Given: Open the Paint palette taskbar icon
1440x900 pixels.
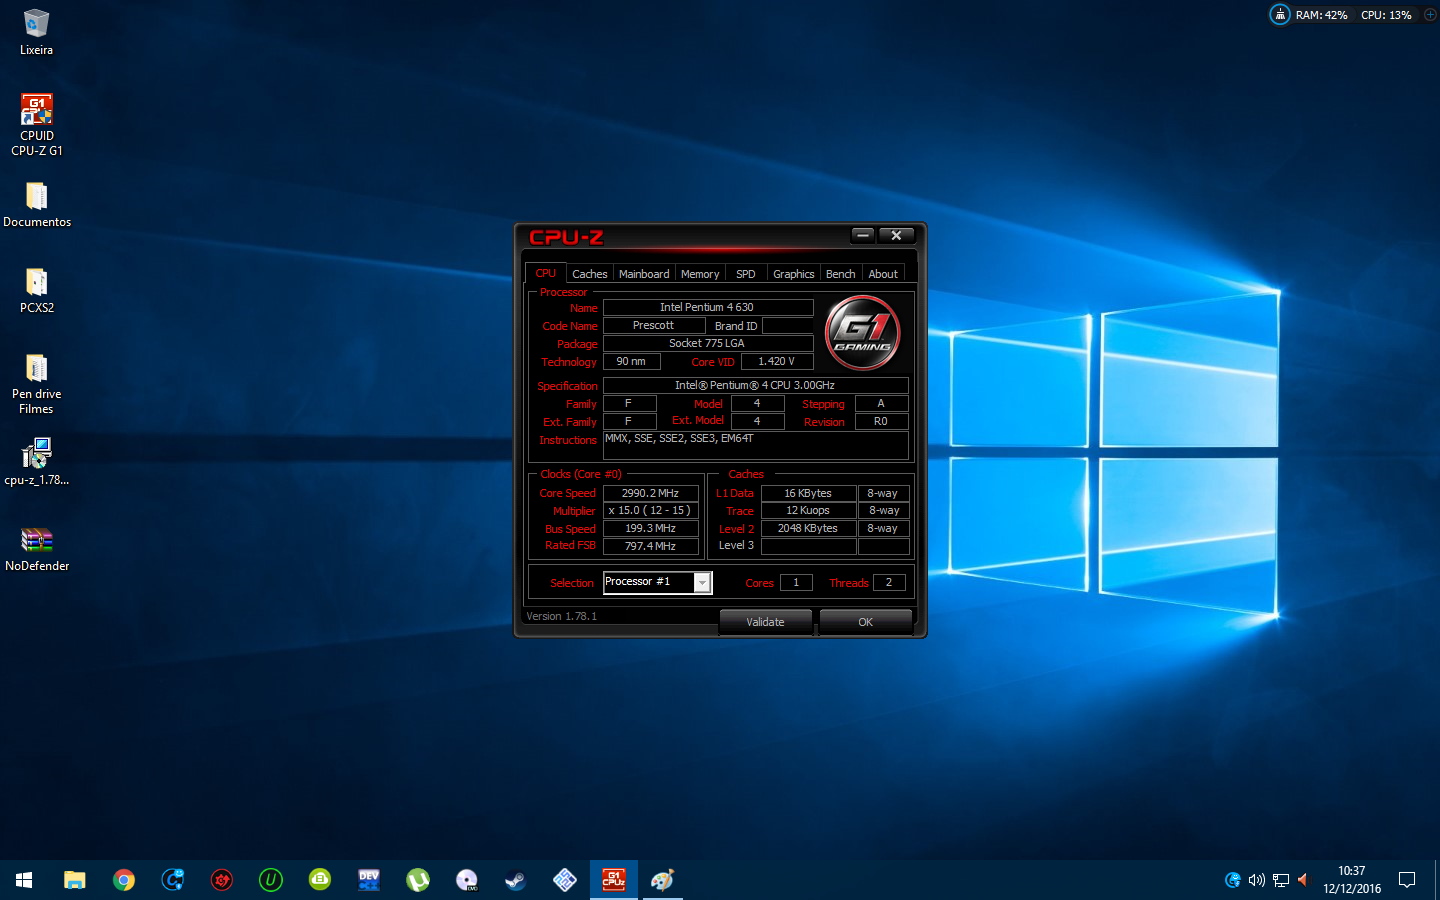Looking at the screenshot, I should pyautogui.click(x=662, y=880).
